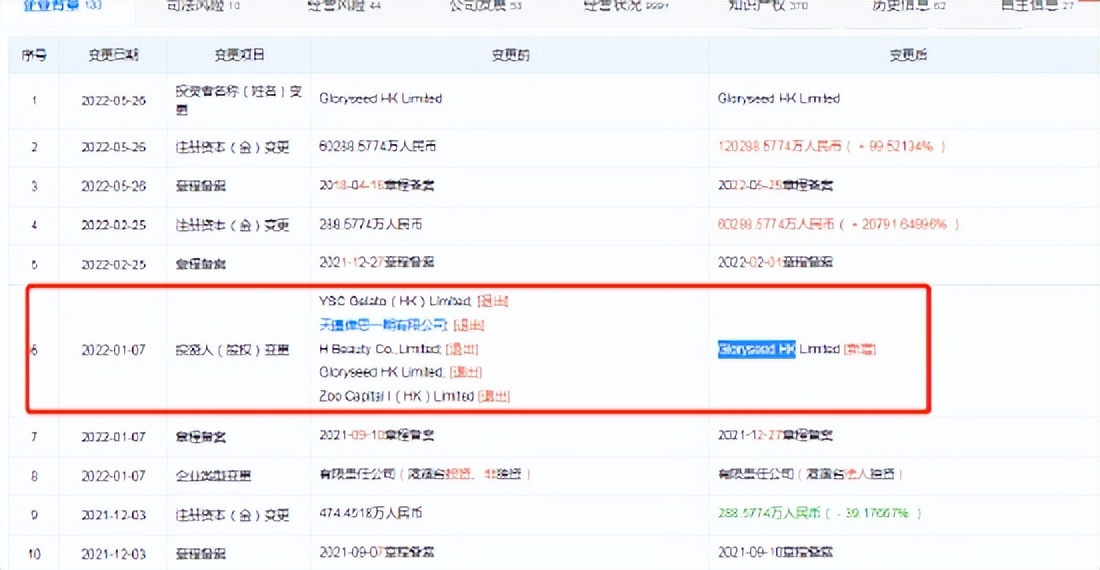Click the 序号 column header
This screenshot has height=570, width=1100.
pos(34,55)
